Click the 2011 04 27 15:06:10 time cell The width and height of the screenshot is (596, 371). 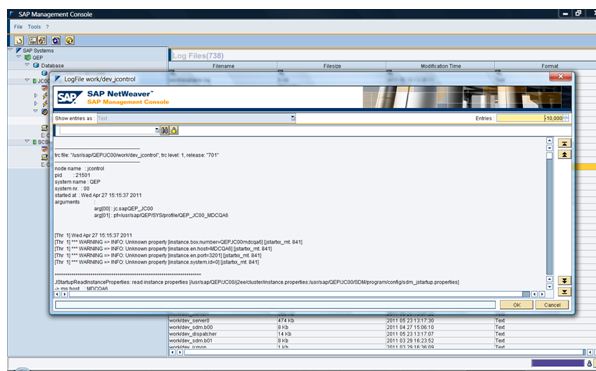[410, 327]
